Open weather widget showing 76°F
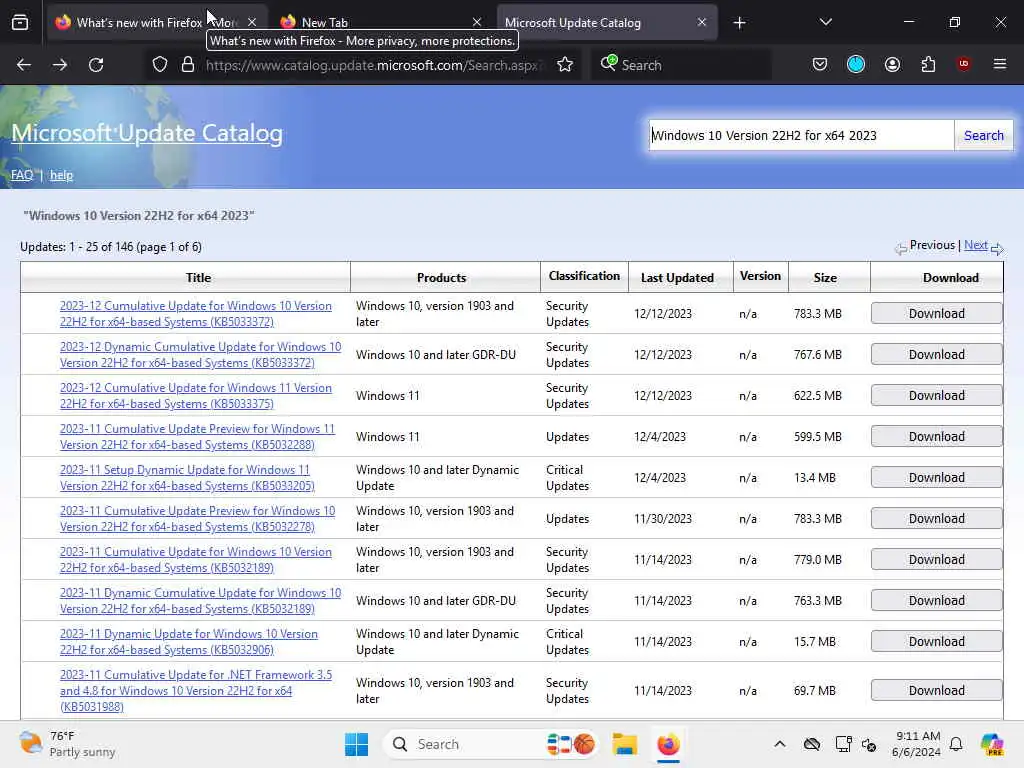The height and width of the screenshot is (768, 1024). 67,744
